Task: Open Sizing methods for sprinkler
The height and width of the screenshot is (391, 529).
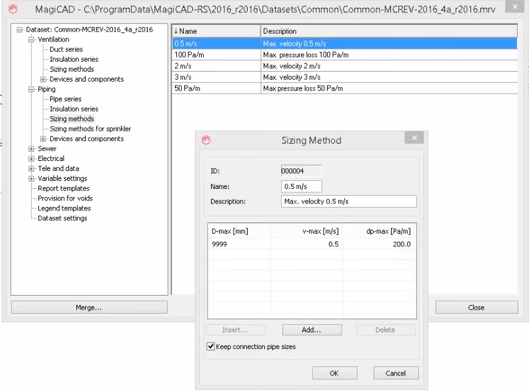Action: point(90,129)
